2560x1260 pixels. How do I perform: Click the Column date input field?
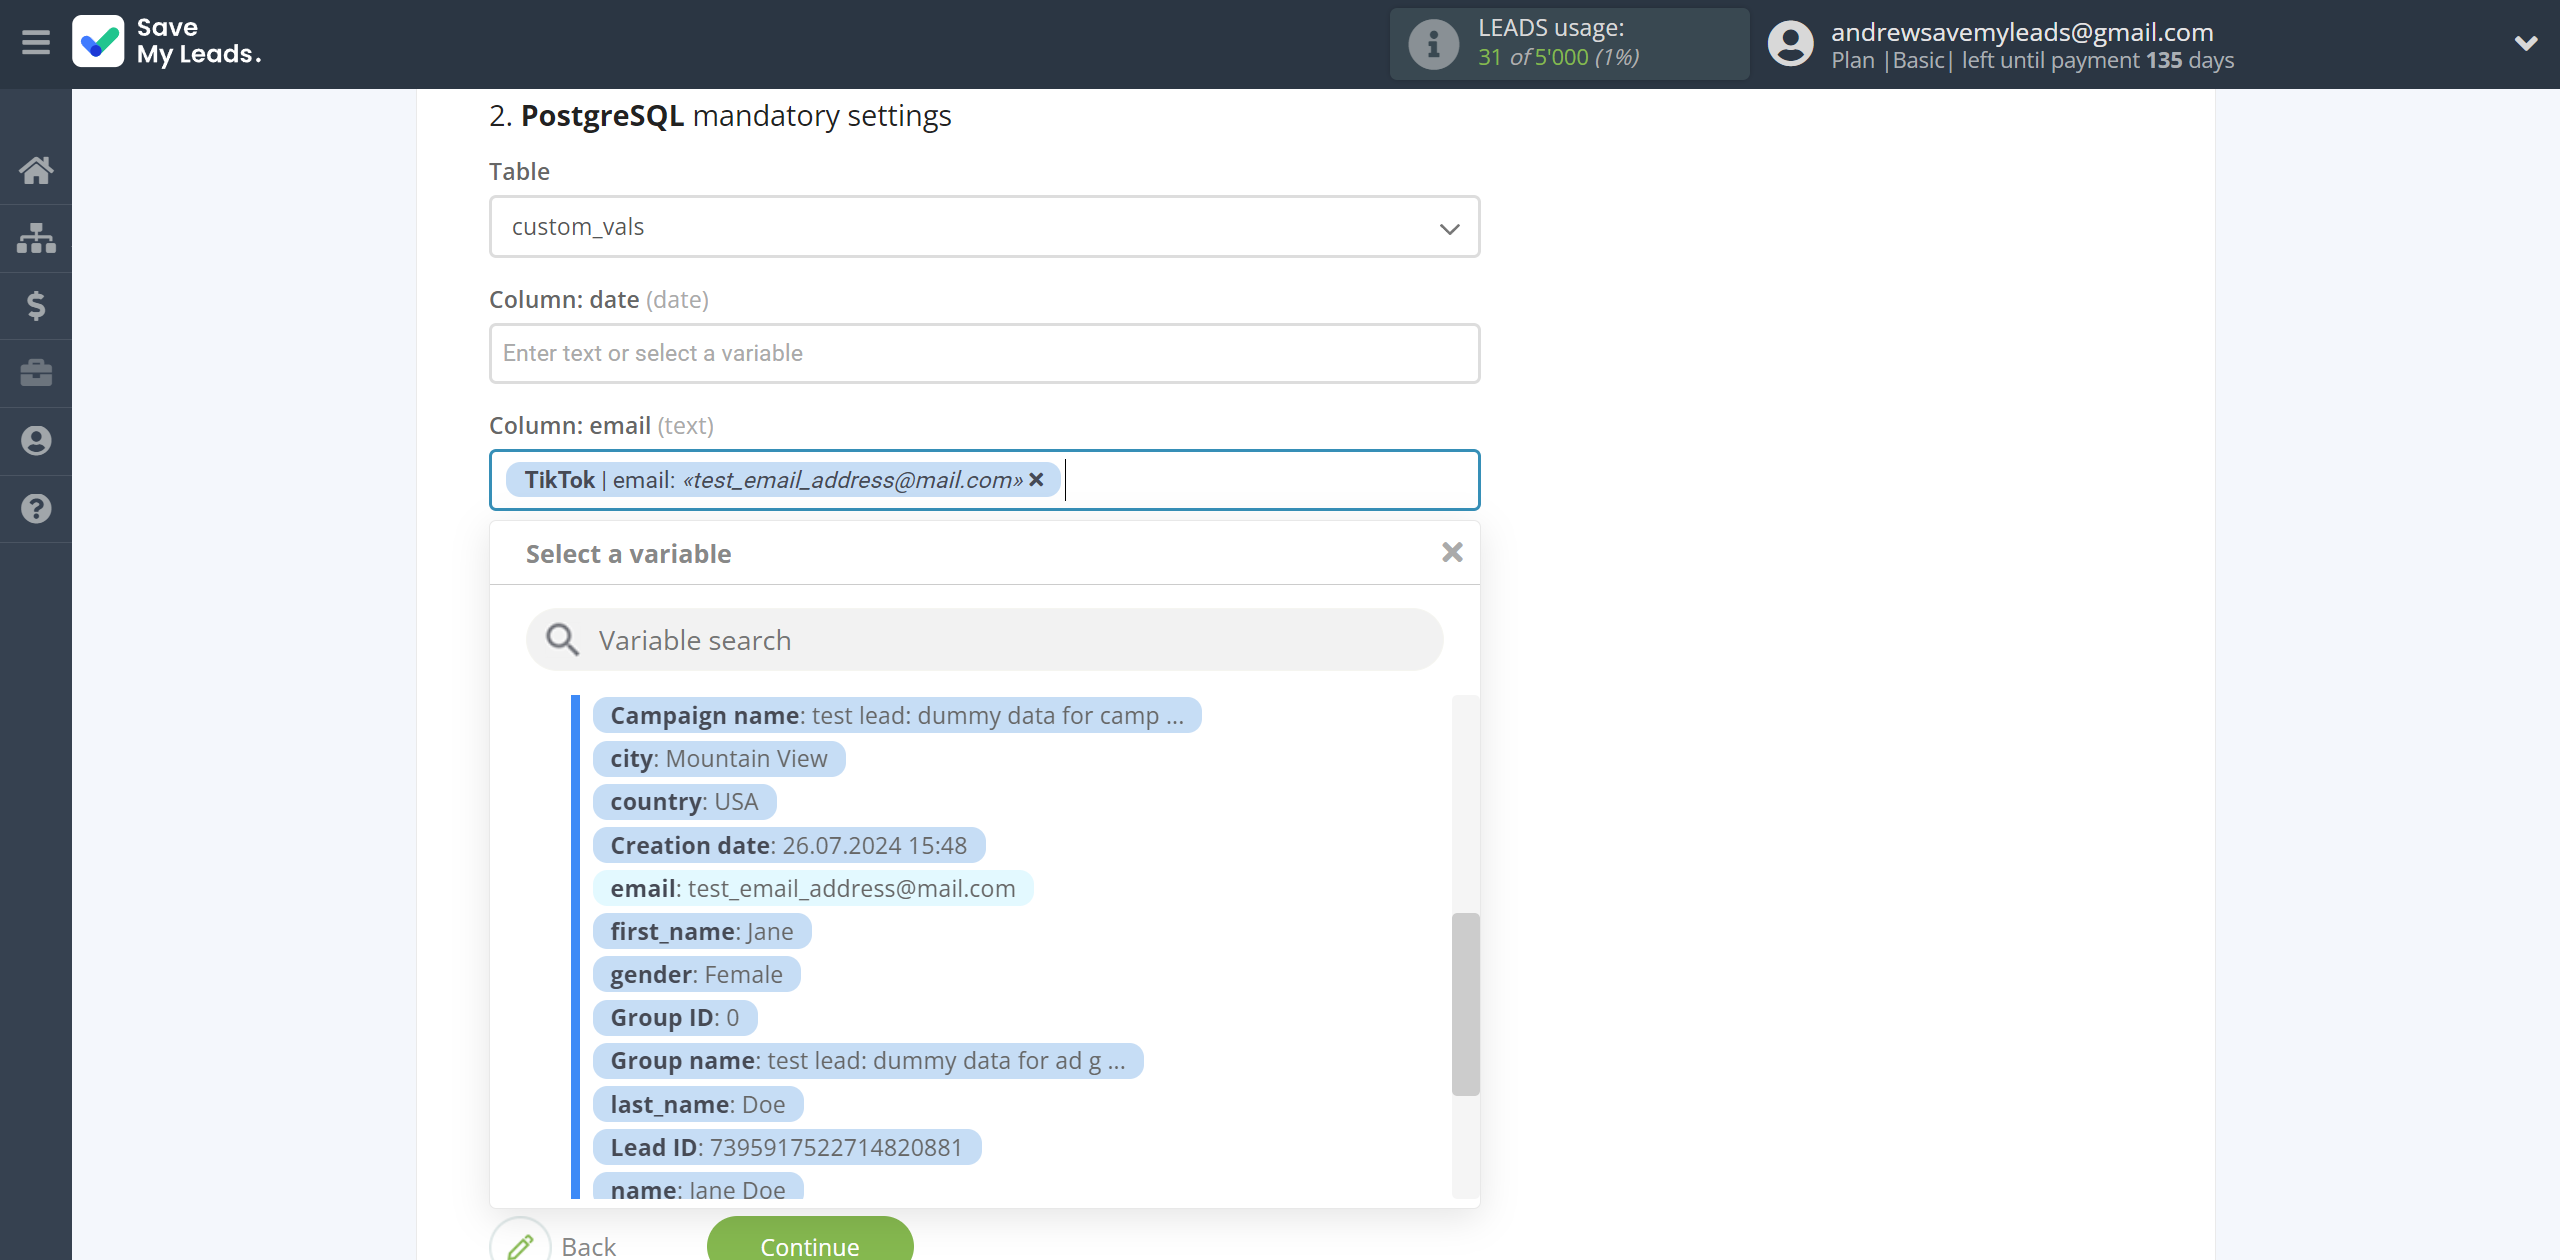(984, 353)
